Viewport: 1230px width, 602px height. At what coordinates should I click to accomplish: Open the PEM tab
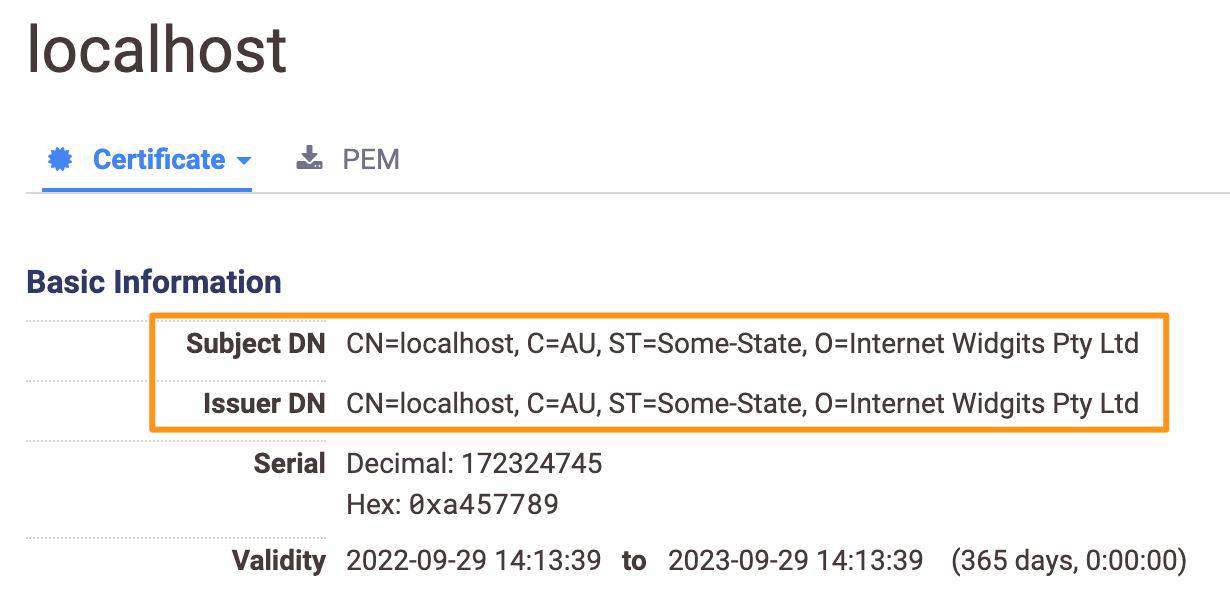click(370, 160)
